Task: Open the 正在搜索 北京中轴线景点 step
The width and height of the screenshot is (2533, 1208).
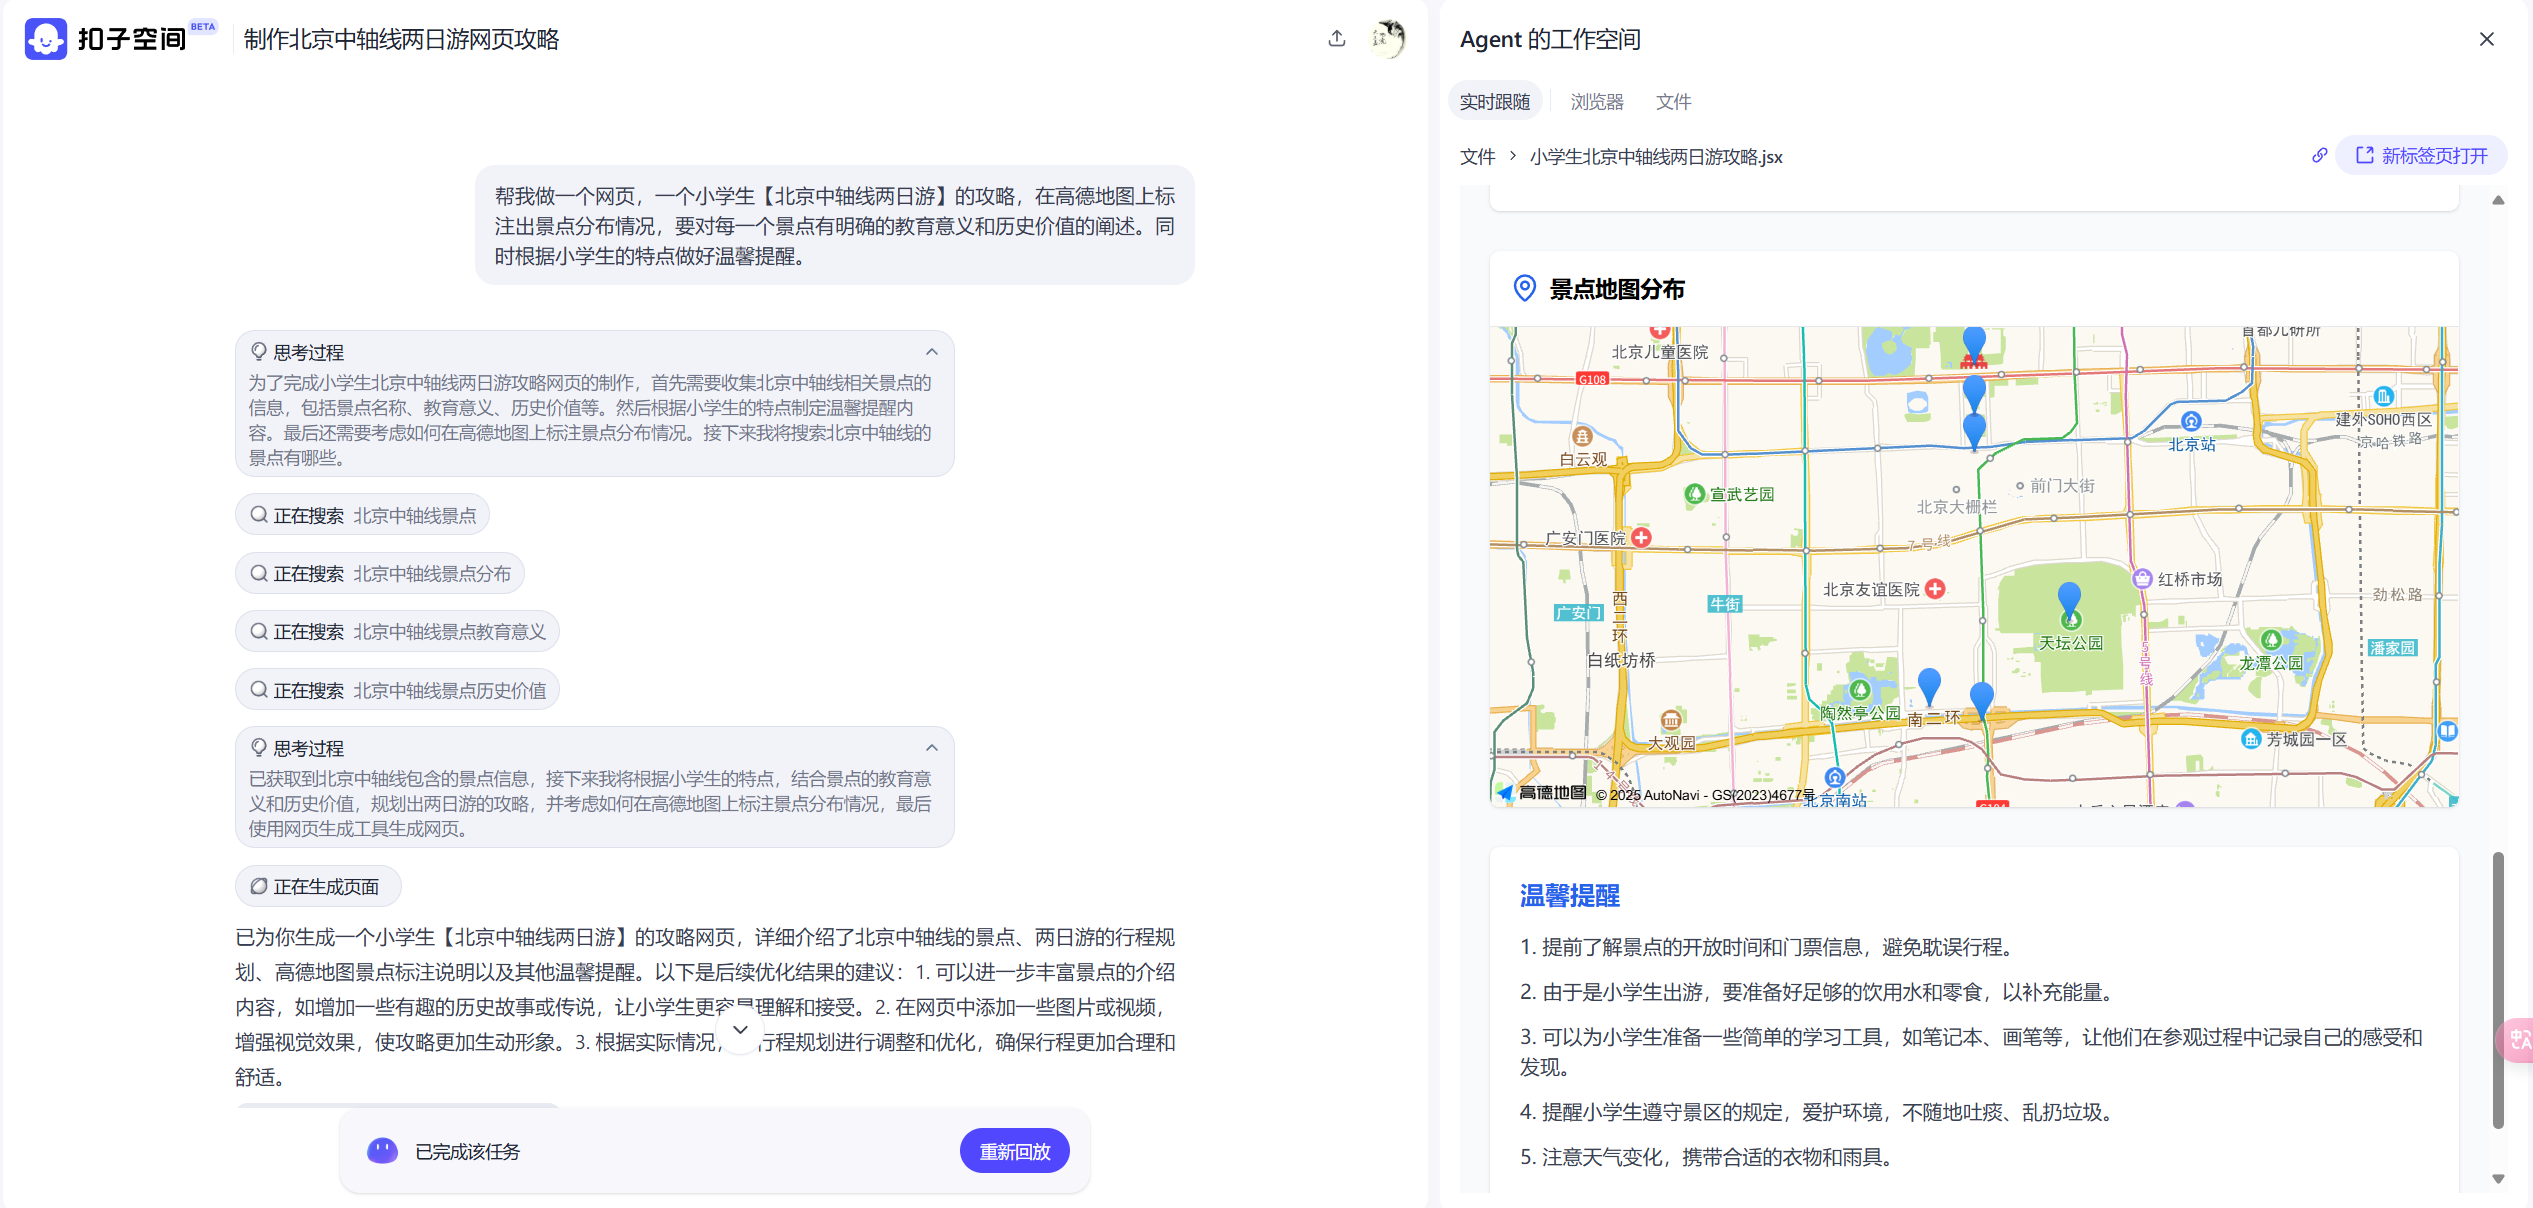Action: (x=363, y=515)
